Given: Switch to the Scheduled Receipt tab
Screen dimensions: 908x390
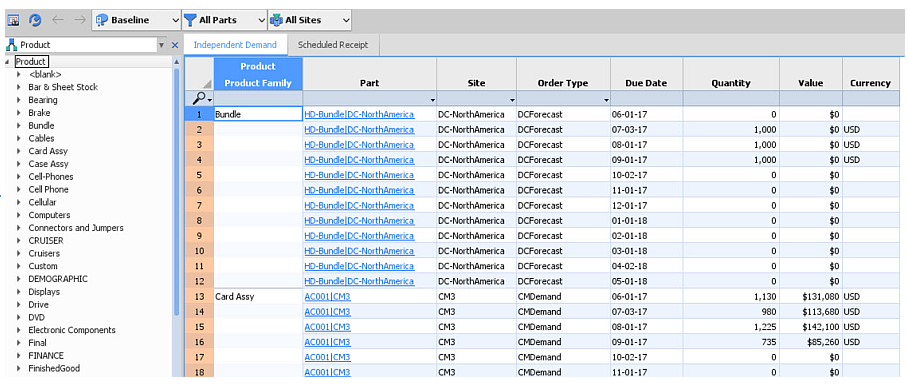Looking at the screenshot, I should (333, 45).
